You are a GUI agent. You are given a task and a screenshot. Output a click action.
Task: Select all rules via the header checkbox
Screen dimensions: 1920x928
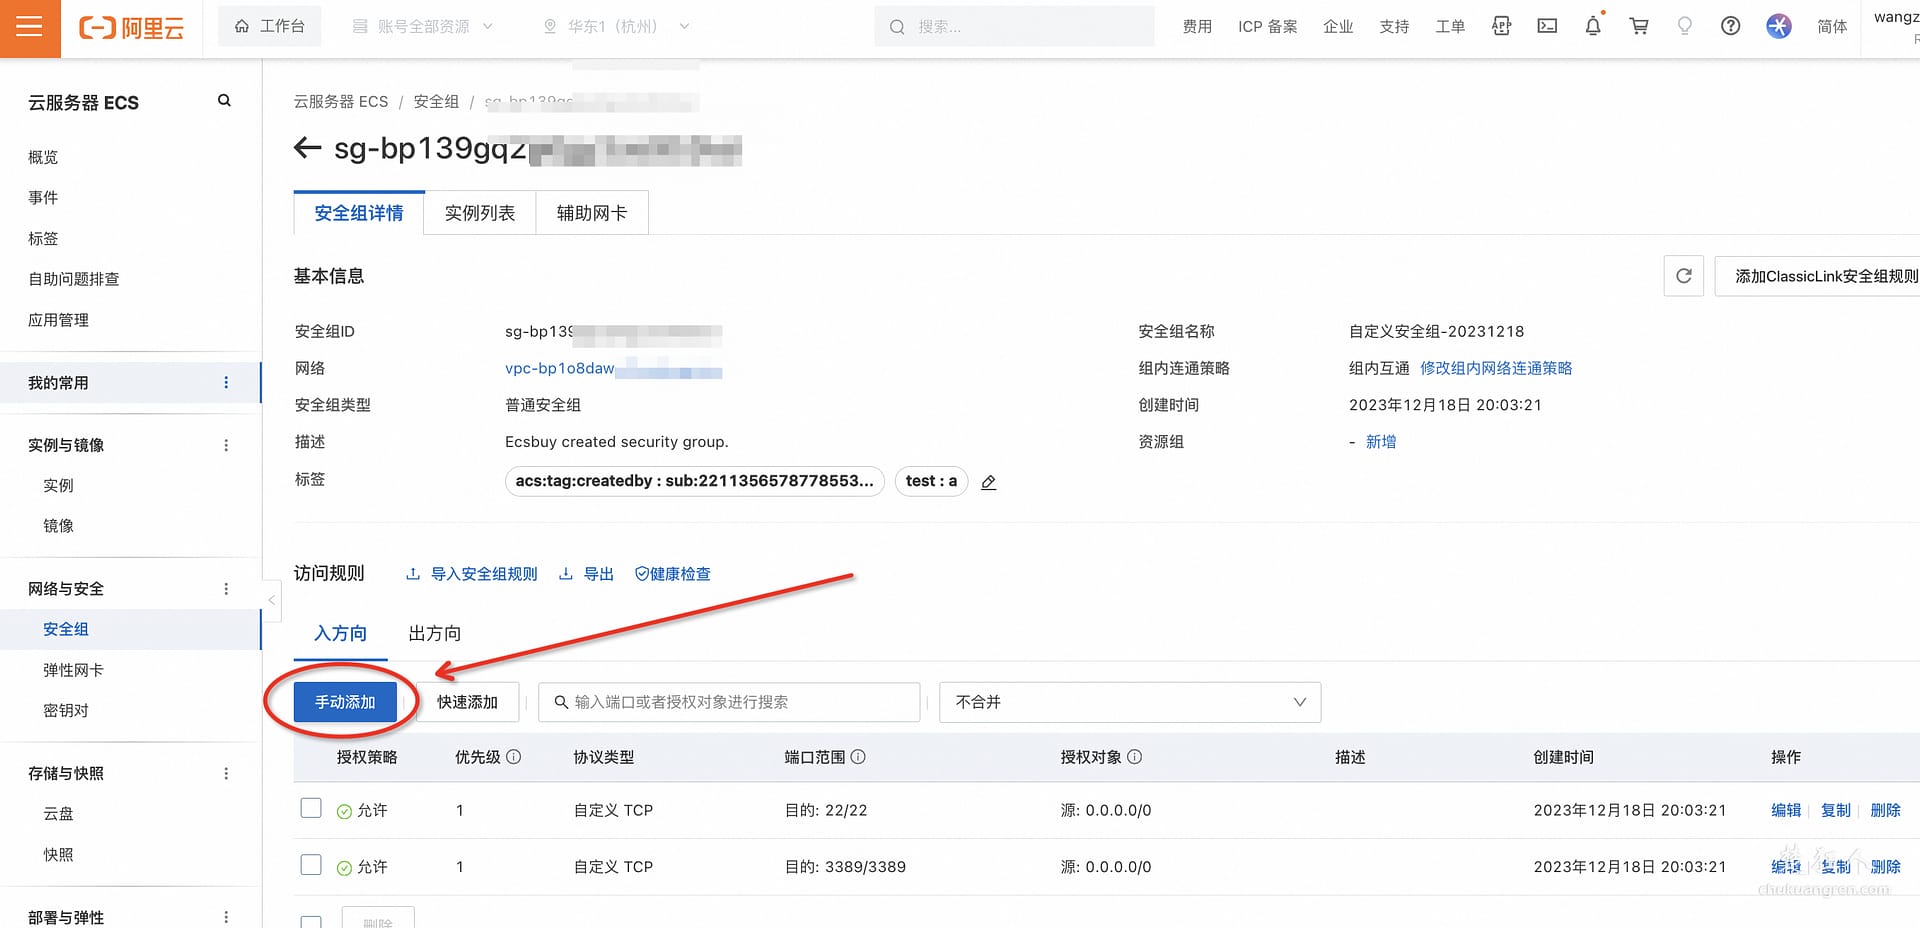311,757
